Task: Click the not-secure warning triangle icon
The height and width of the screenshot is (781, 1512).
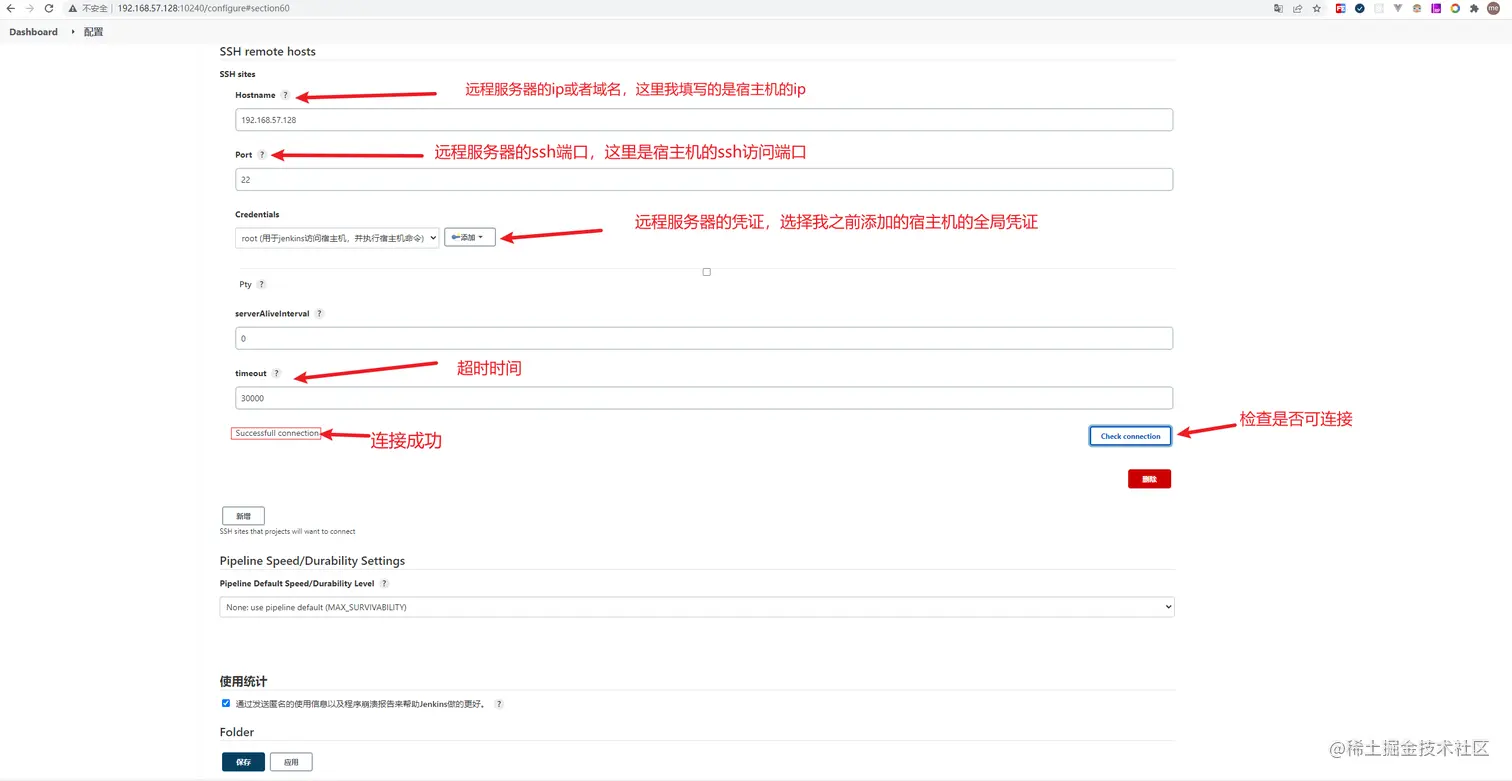Action: (73, 8)
